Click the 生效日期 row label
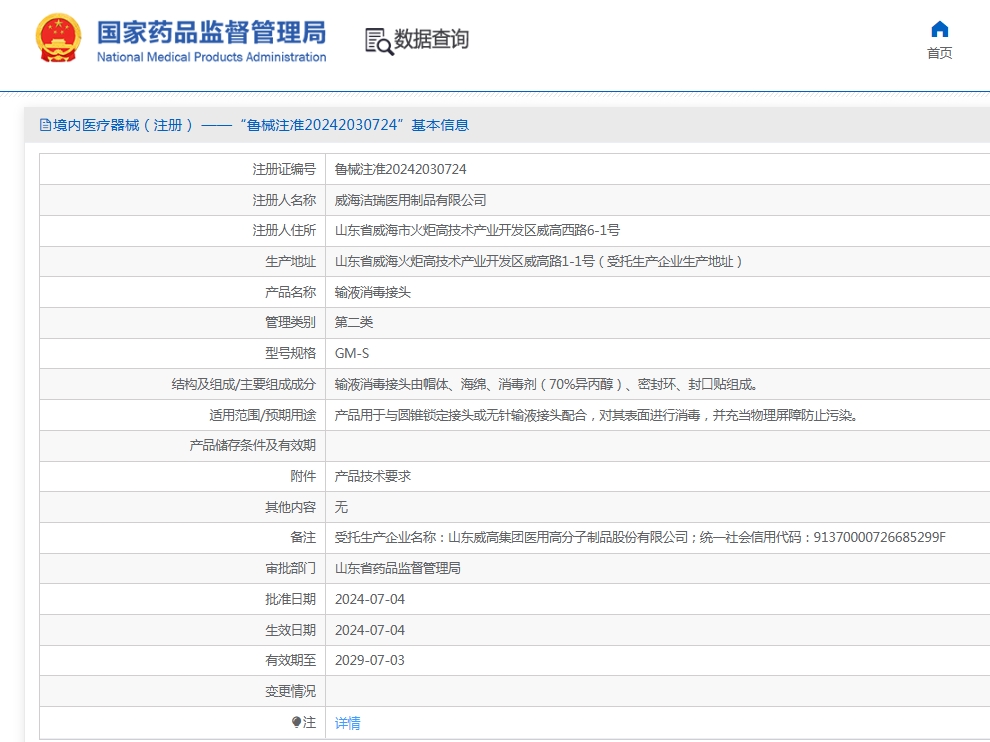This screenshot has width=990, height=742. (x=290, y=630)
